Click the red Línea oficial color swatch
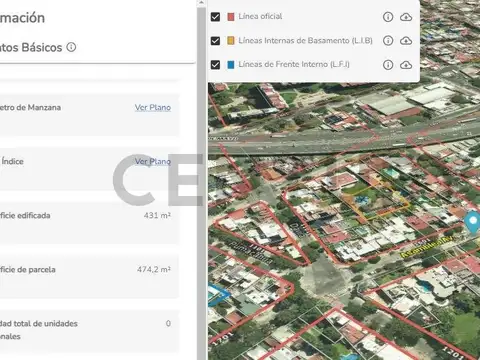 pyautogui.click(x=231, y=17)
